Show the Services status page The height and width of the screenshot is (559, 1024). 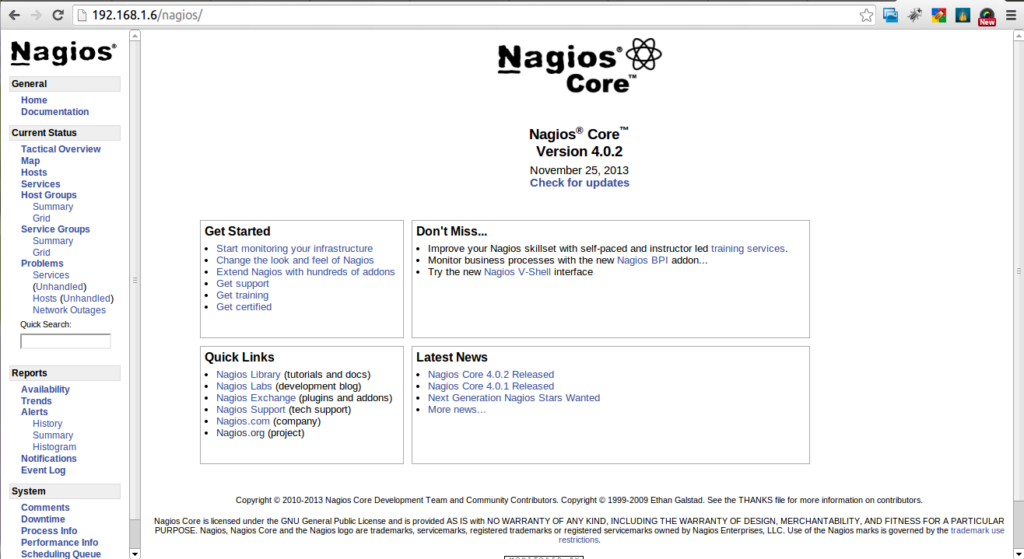[40, 184]
